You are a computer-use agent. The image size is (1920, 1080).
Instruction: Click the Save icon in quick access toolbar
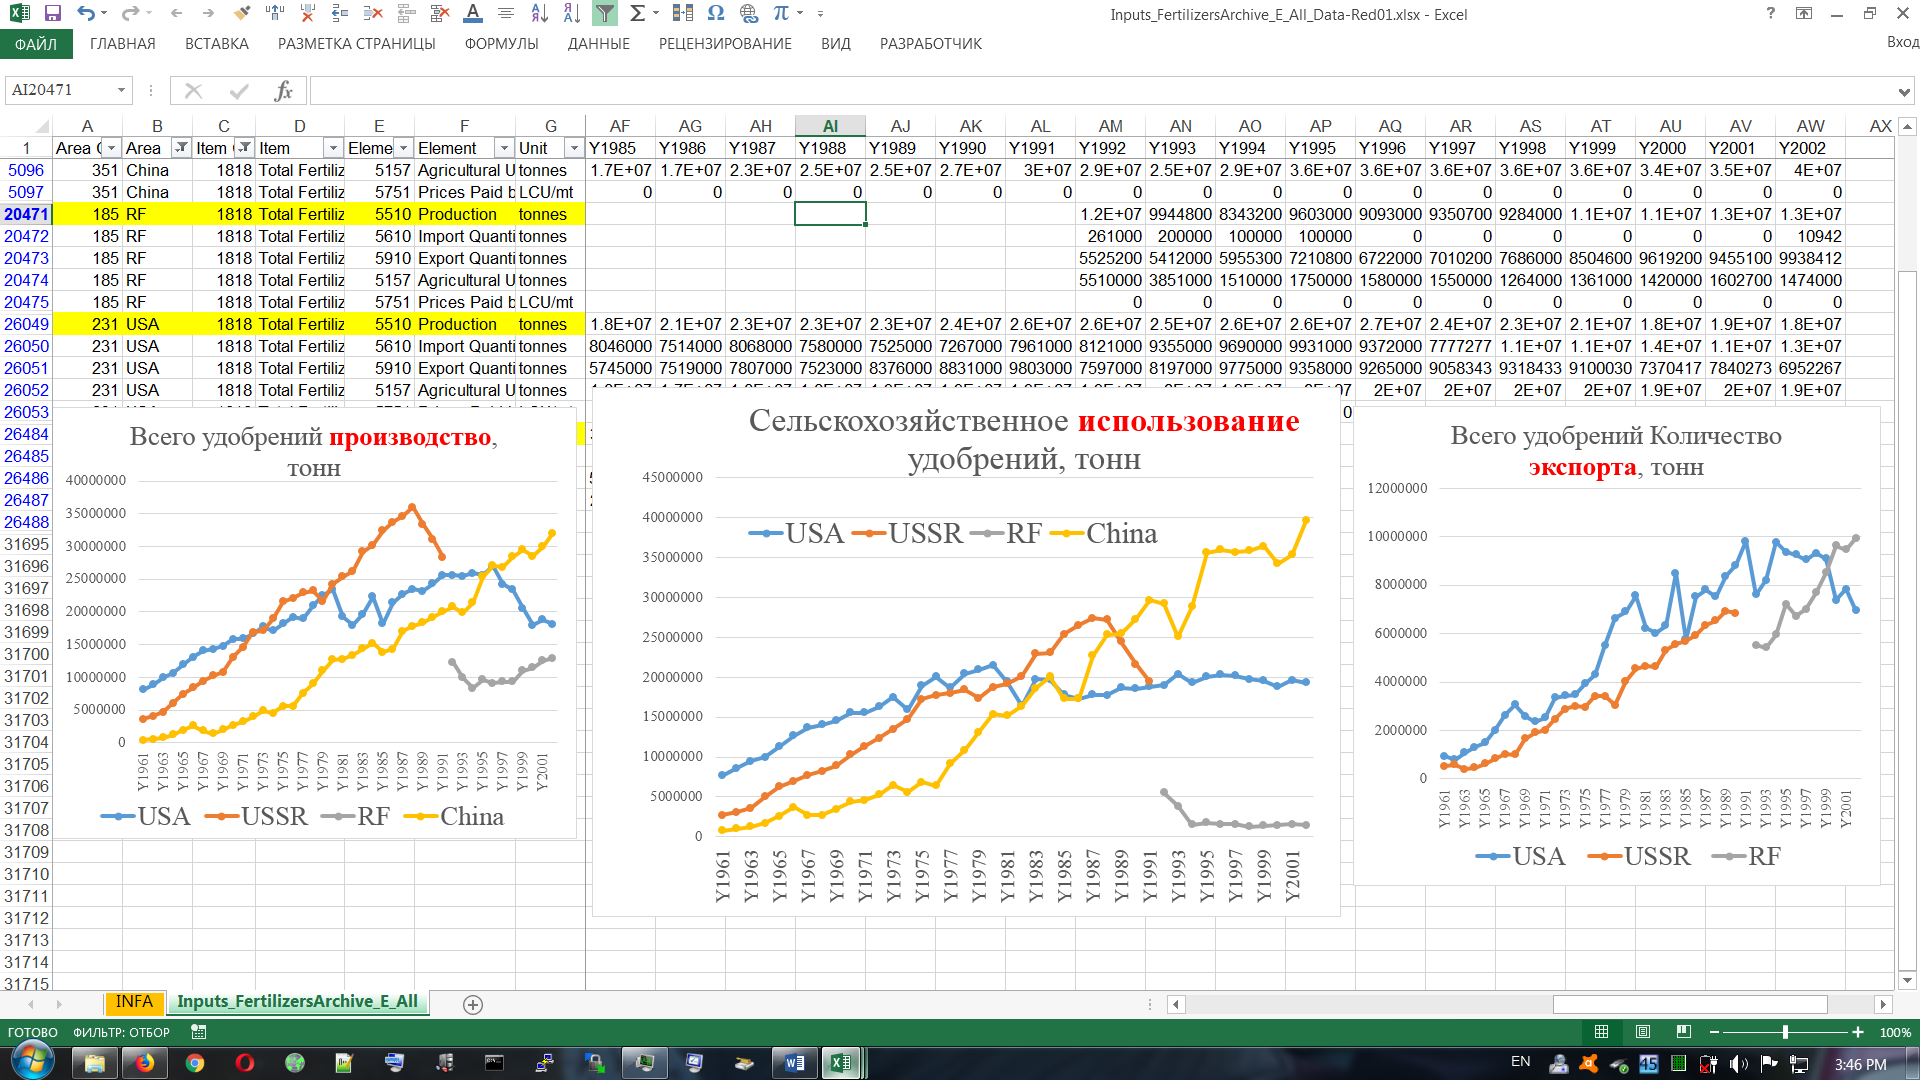53,14
